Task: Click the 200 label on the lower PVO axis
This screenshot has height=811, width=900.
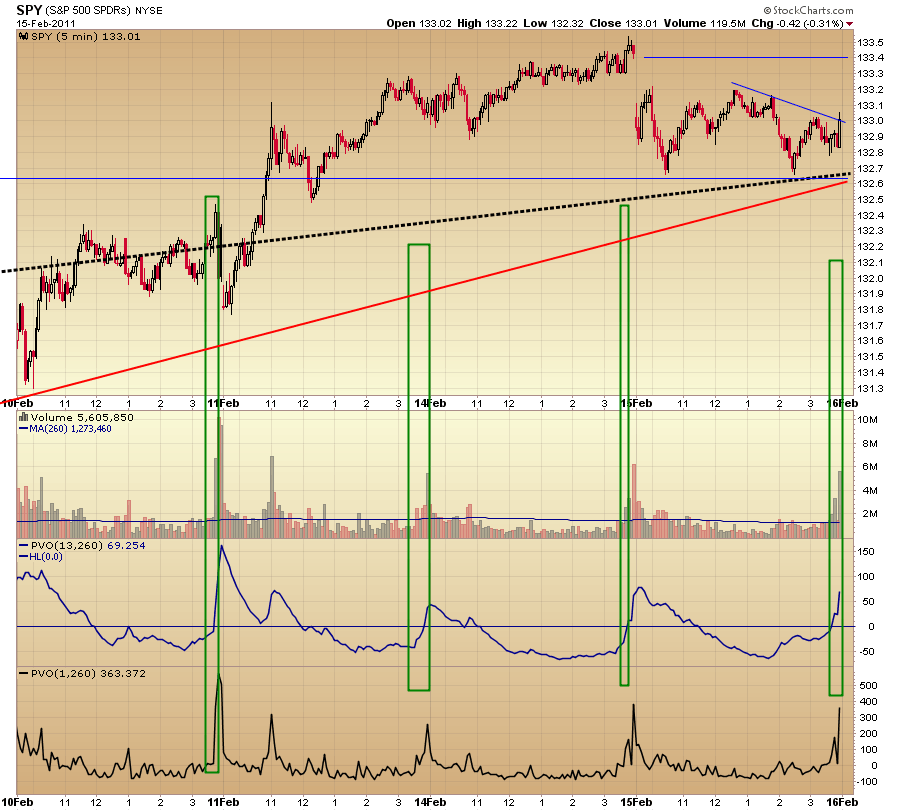Action: click(868, 734)
